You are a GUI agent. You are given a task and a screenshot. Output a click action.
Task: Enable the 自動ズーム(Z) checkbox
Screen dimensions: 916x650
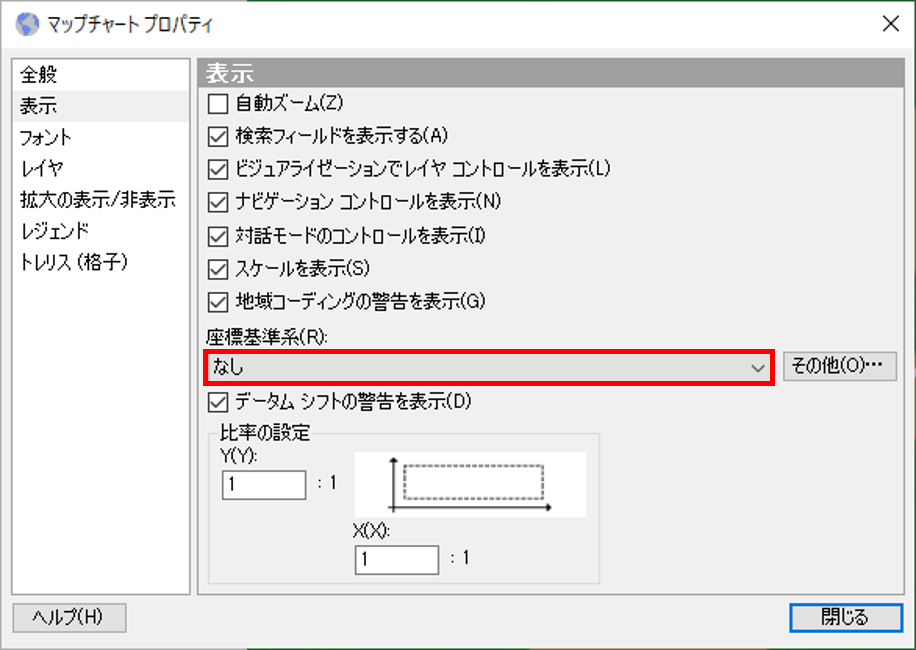pyautogui.click(x=218, y=104)
